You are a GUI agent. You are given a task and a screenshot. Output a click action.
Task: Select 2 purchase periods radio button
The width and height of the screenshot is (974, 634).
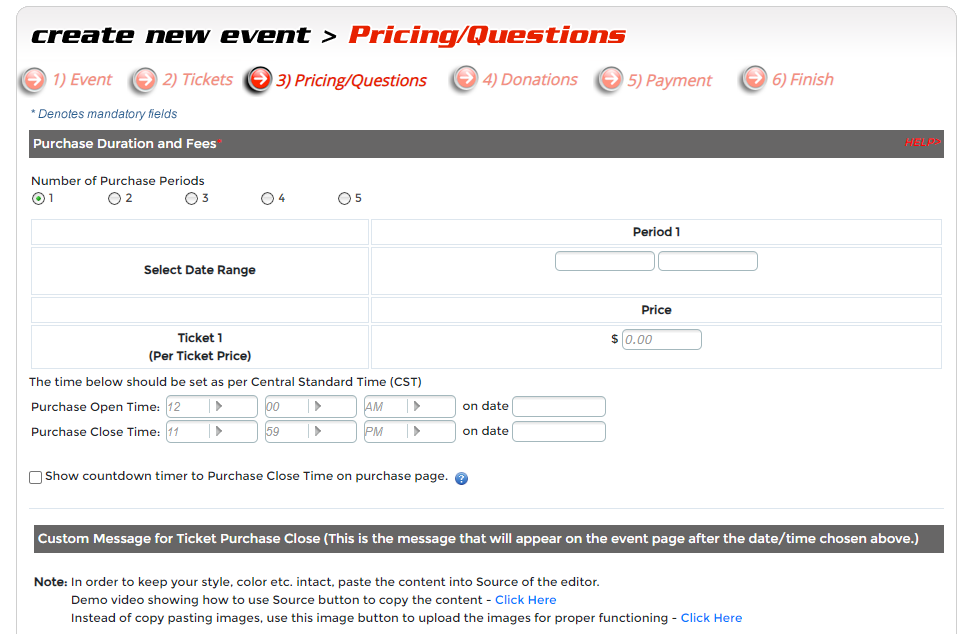pos(115,199)
